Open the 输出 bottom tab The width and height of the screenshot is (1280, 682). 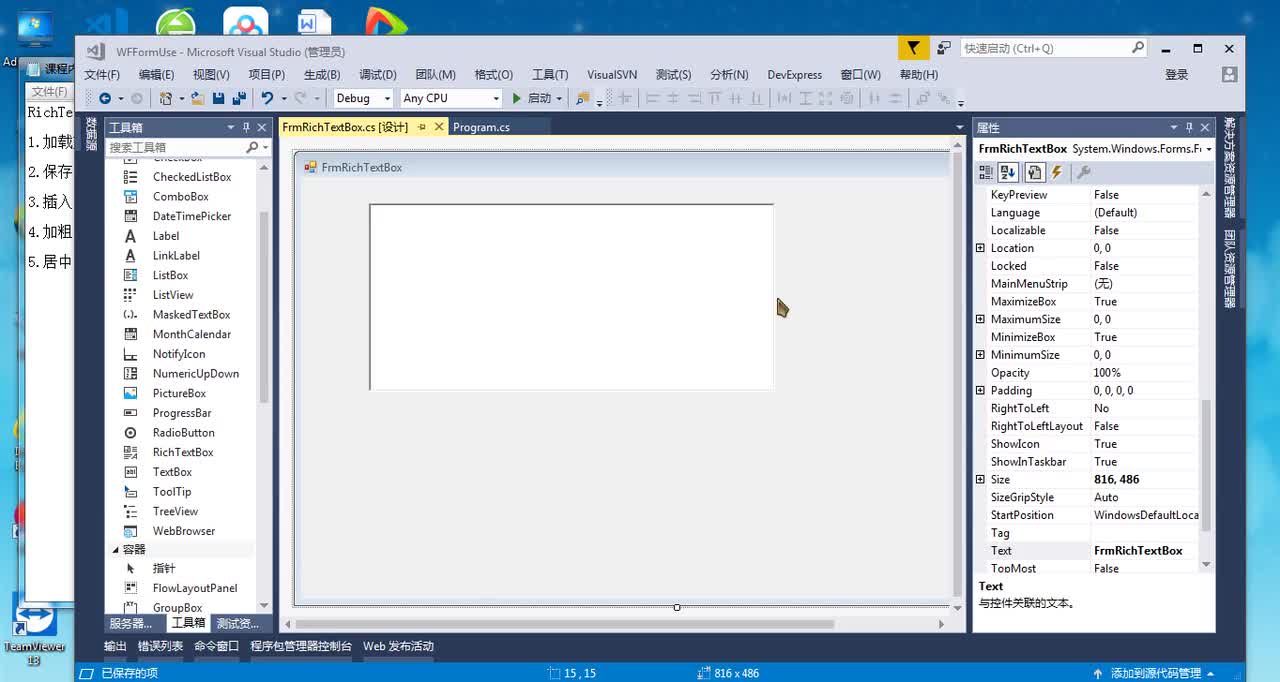pyautogui.click(x=115, y=646)
